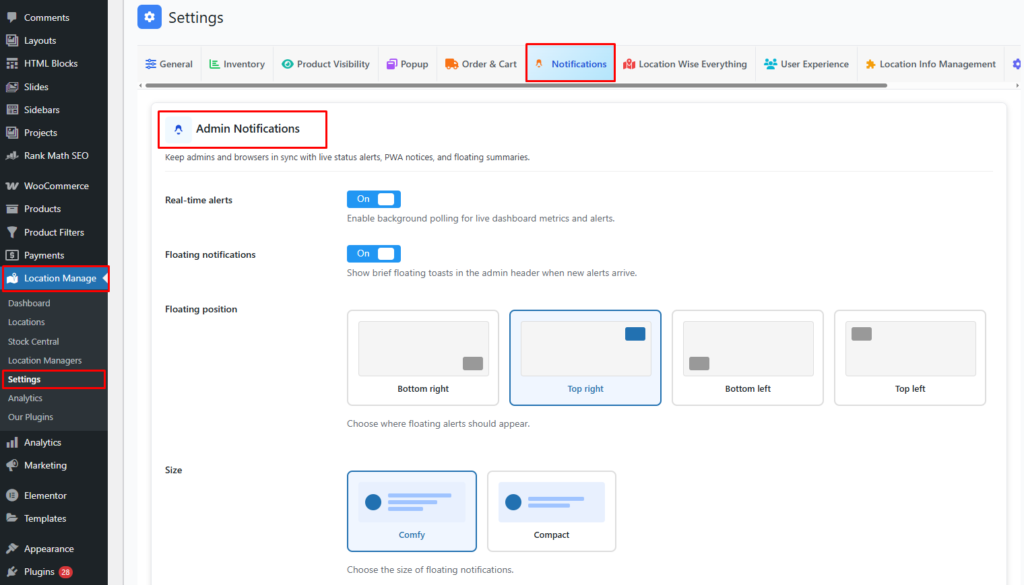Open the Inventory settings tab

[x=236, y=64]
